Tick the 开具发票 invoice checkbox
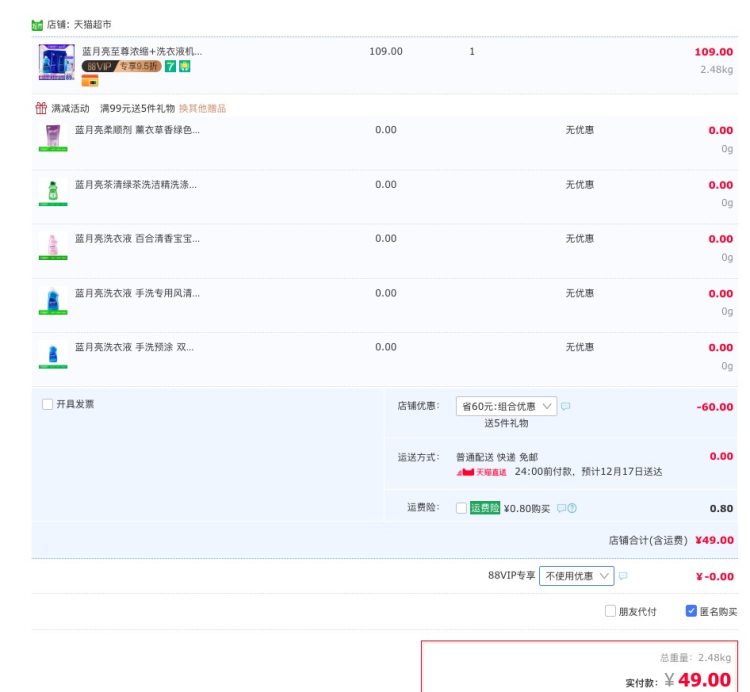The width and height of the screenshot is (750, 692). point(47,405)
